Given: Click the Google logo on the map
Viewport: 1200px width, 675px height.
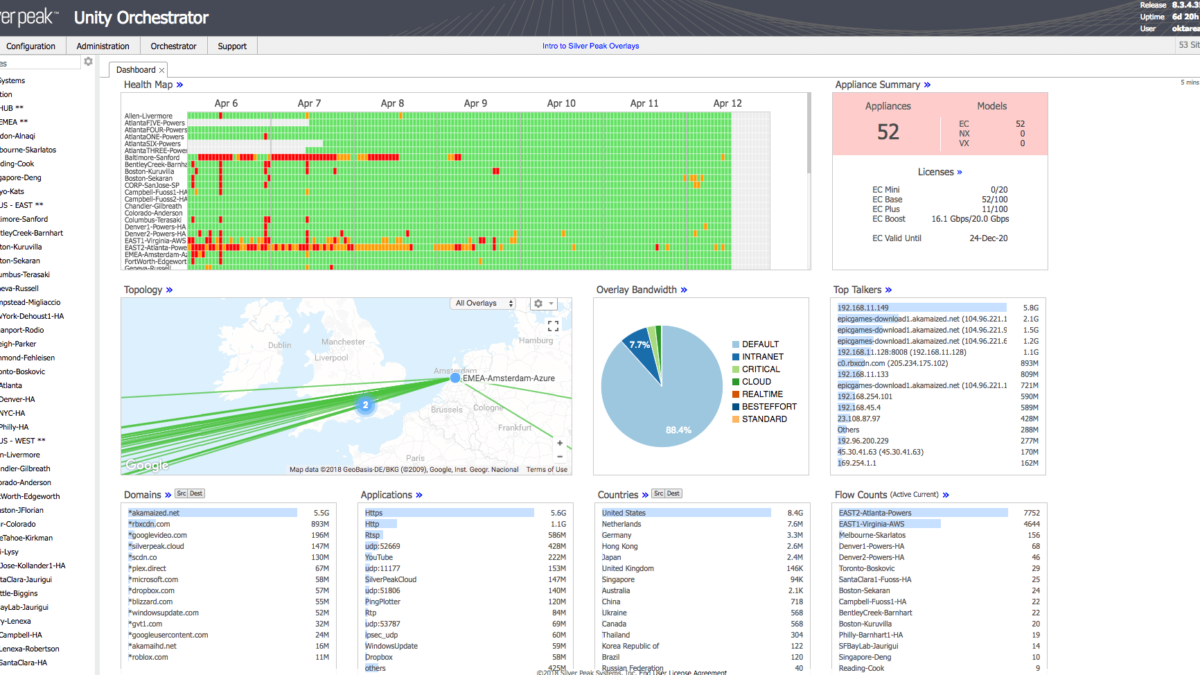Looking at the screenshot, I should (147, 465).
